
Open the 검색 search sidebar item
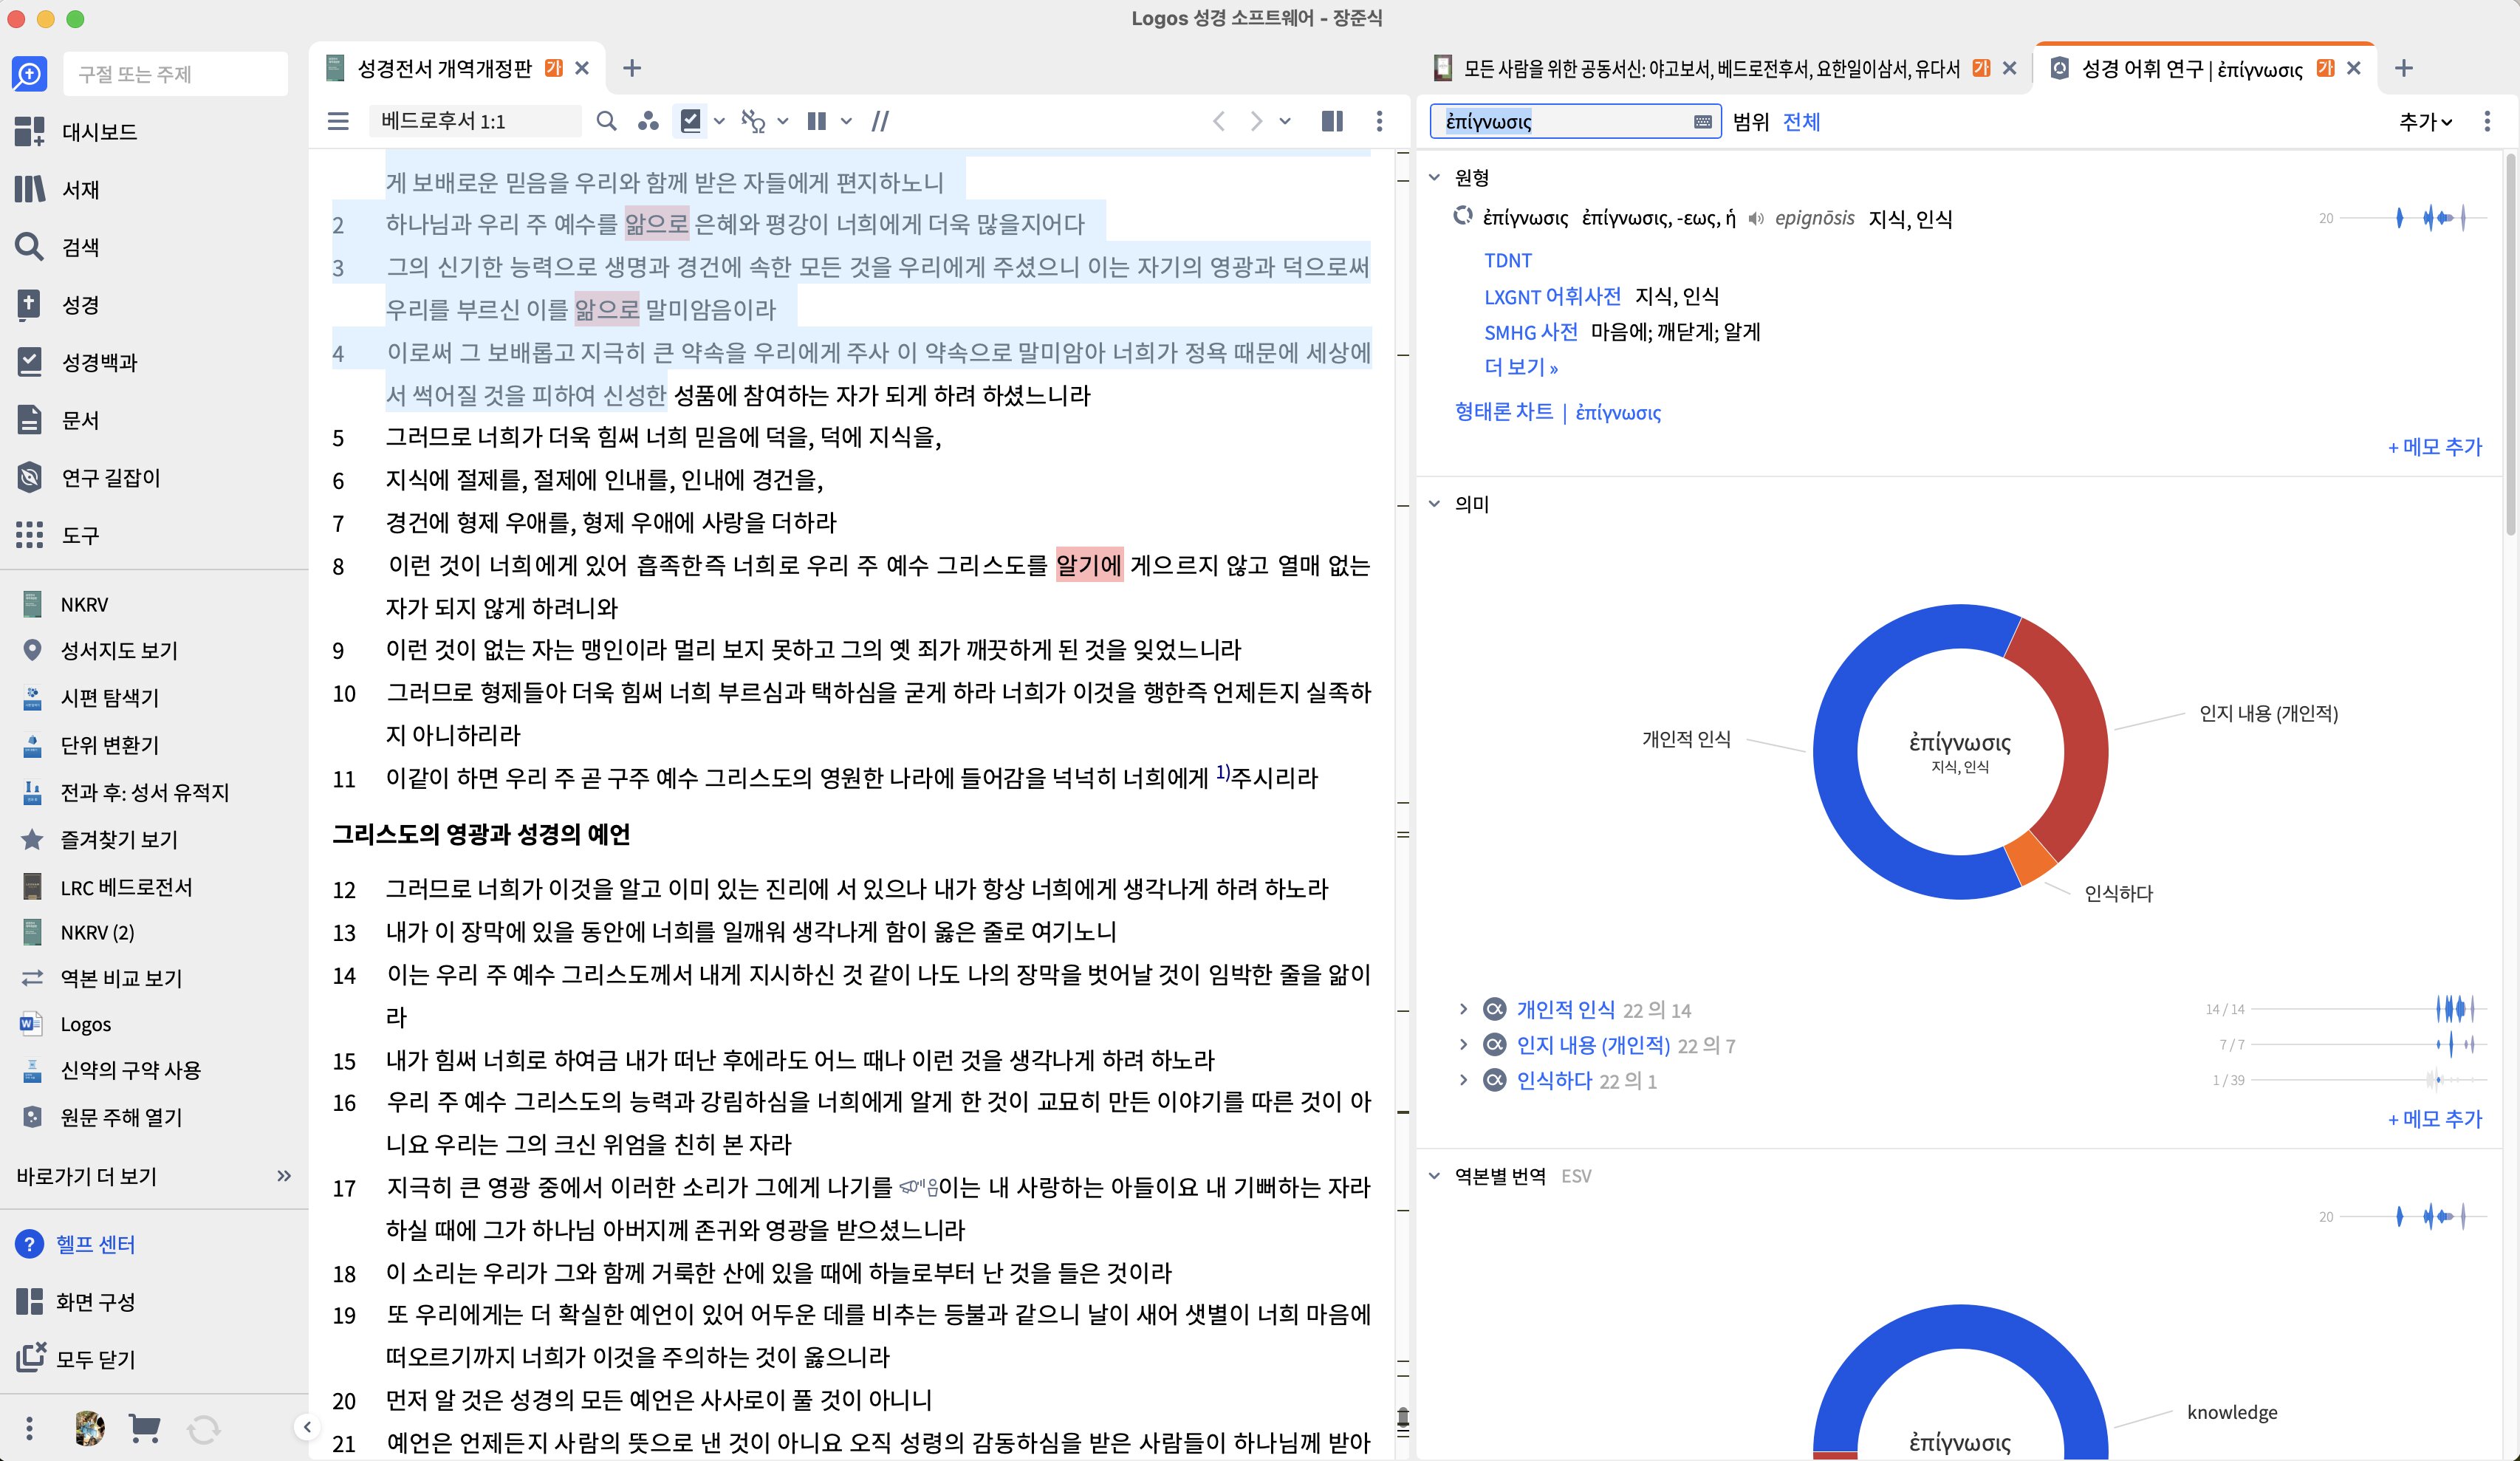[57, 246]
